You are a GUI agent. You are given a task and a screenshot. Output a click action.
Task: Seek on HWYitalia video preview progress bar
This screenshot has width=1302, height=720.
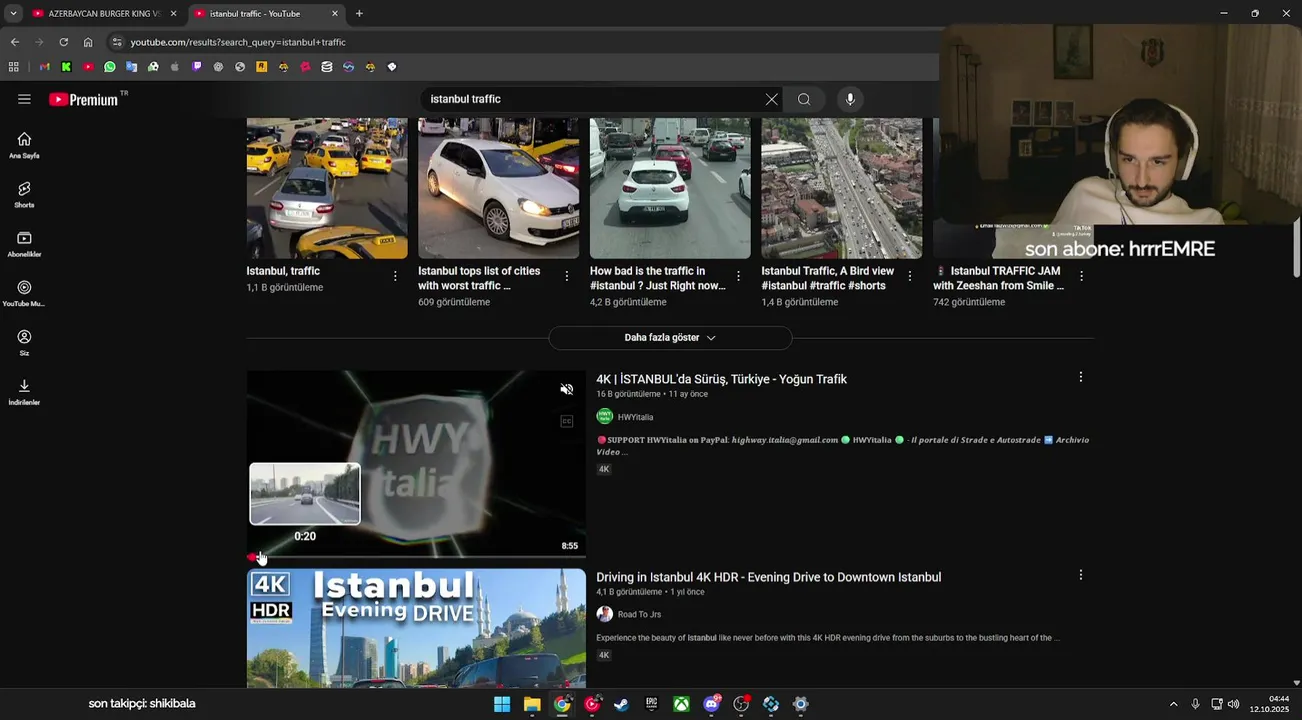416,557
